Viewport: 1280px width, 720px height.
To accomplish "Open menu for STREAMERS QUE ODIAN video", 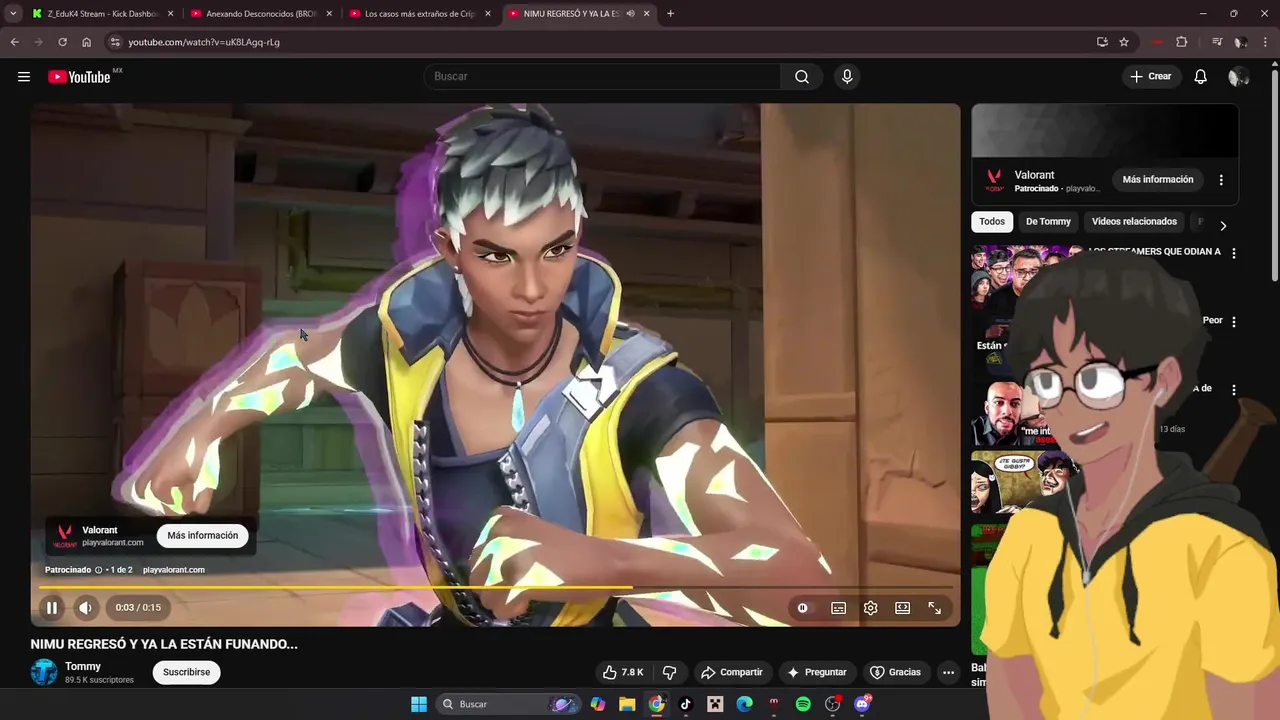I will pos(1234,253).
